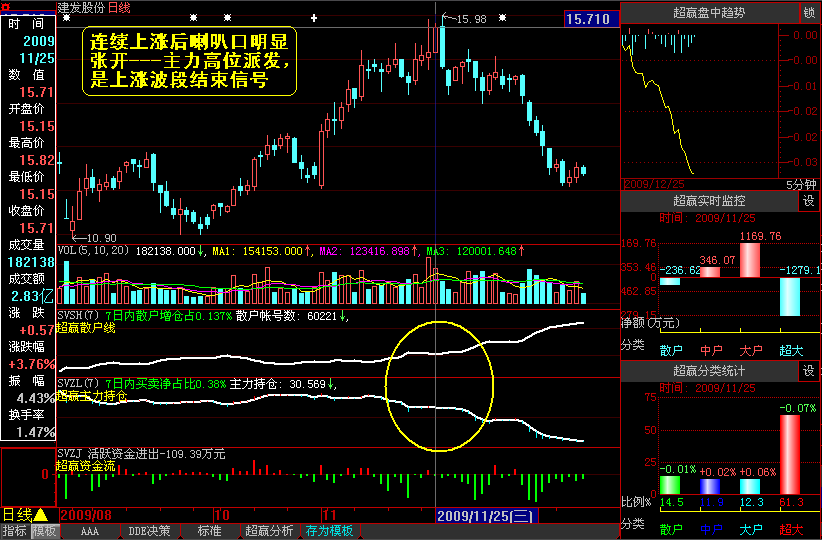
Task: Select the AAA template tab
Action: click(x=90, y=531)
